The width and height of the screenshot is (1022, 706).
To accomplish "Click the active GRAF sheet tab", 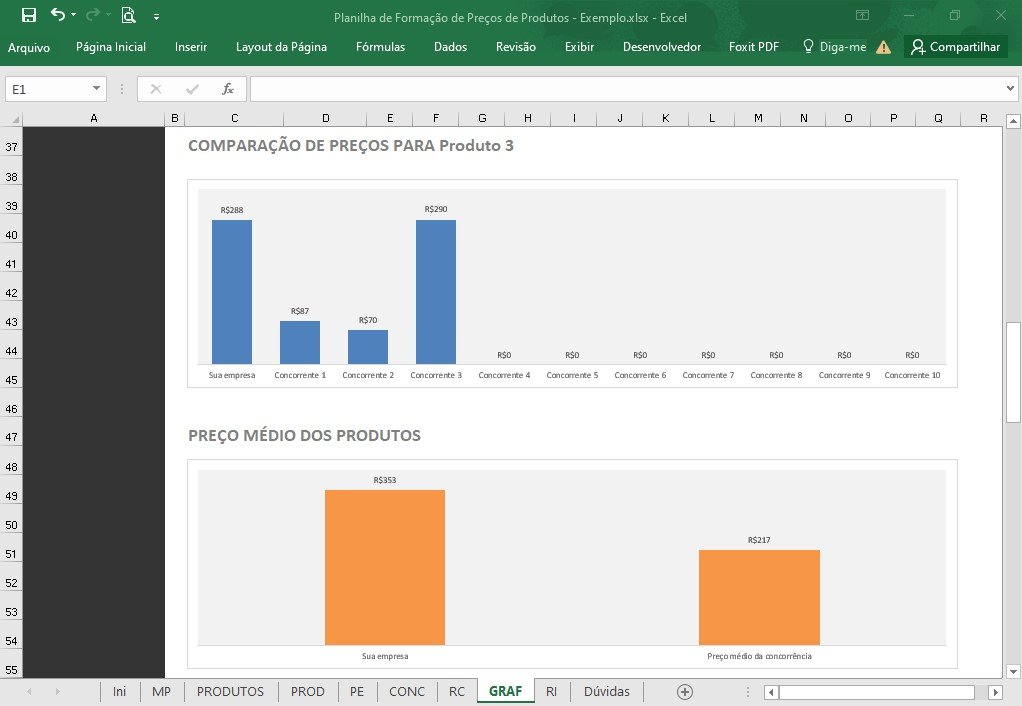I will (x=505, y=692).
